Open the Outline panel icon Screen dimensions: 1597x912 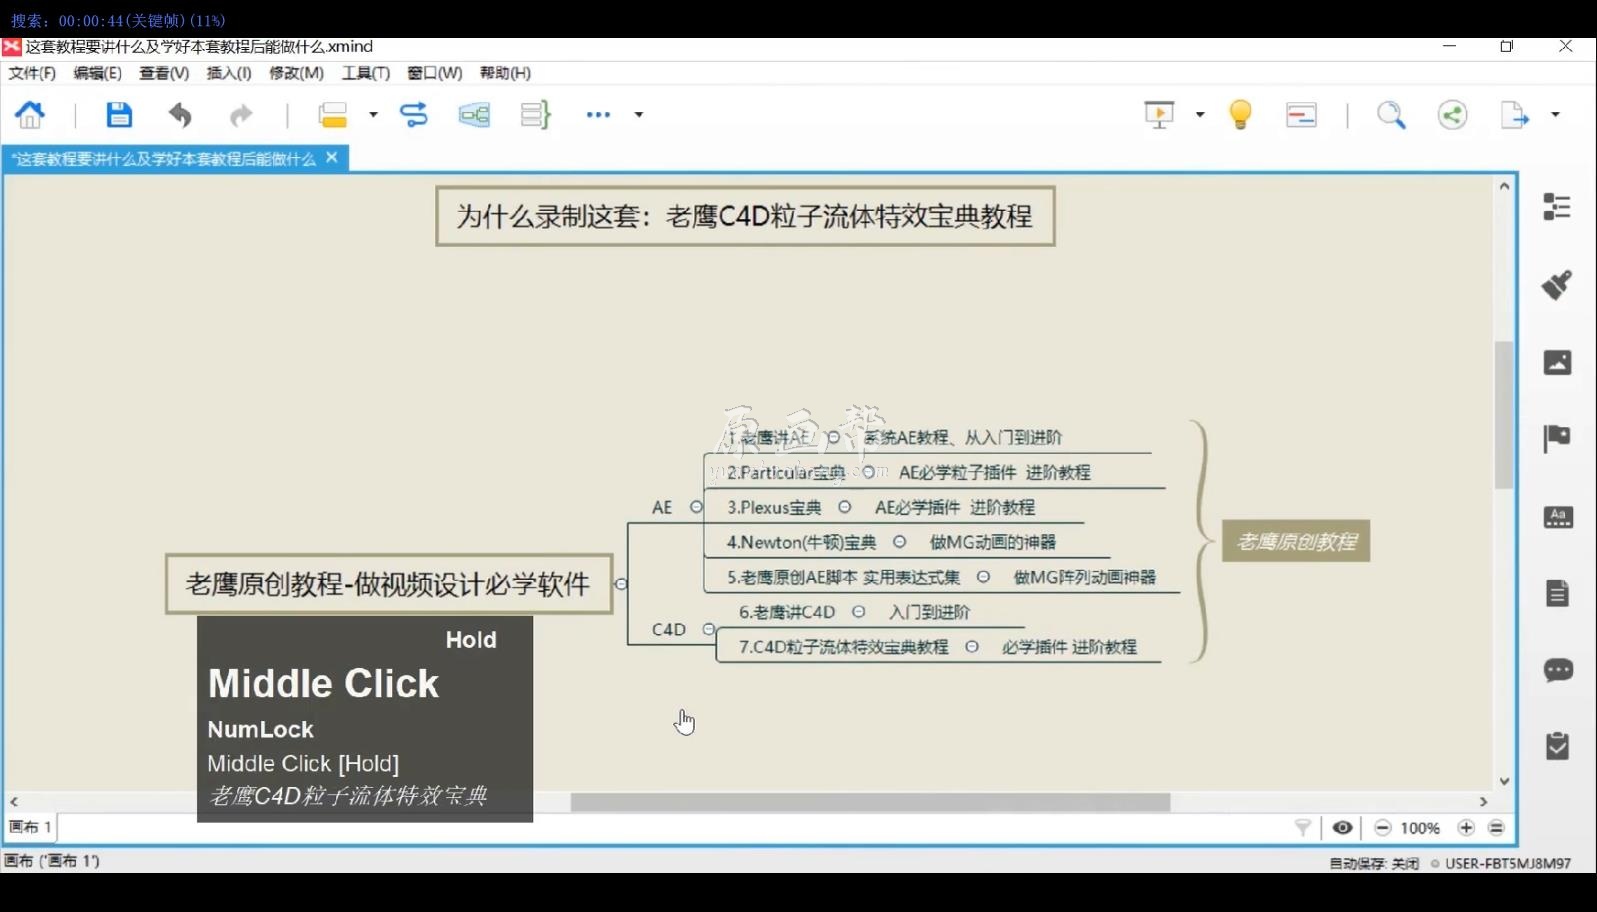tap(1557, 207)
